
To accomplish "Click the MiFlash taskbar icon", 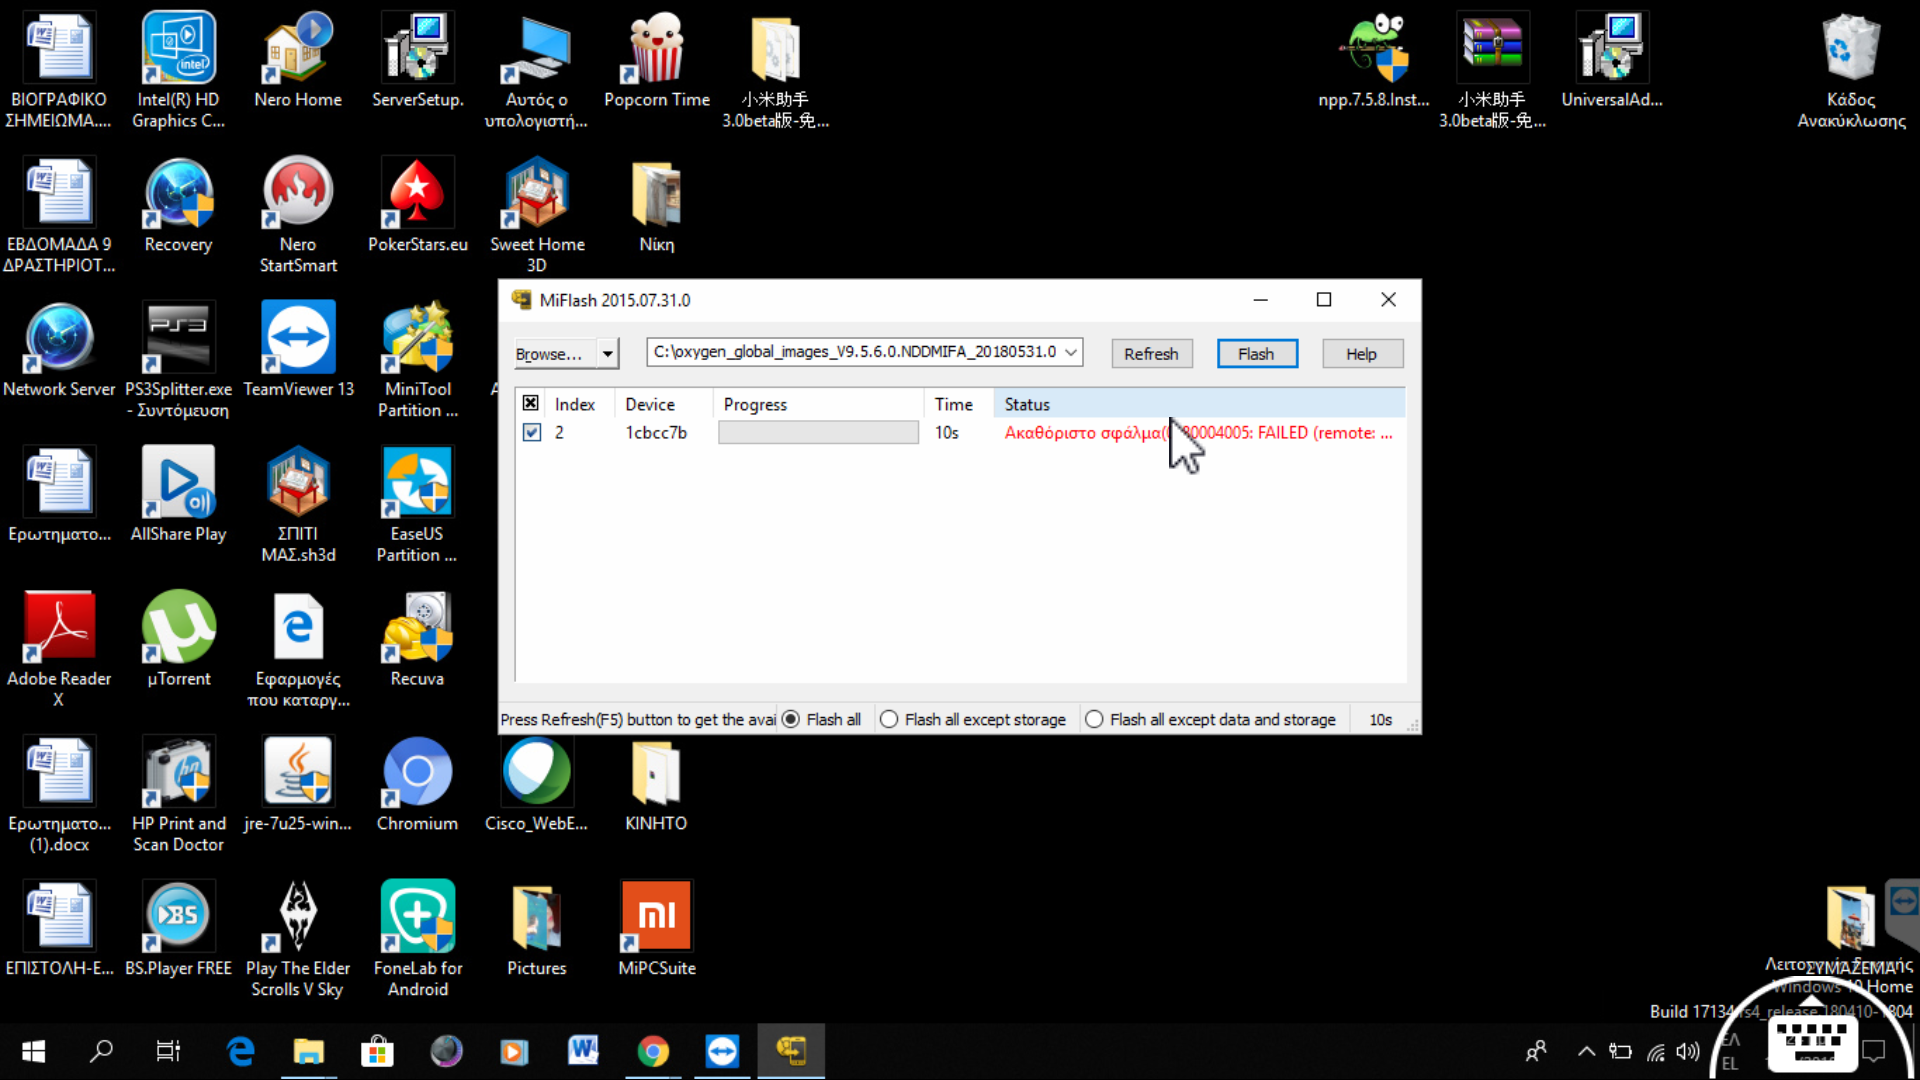I will [791, 1051].
